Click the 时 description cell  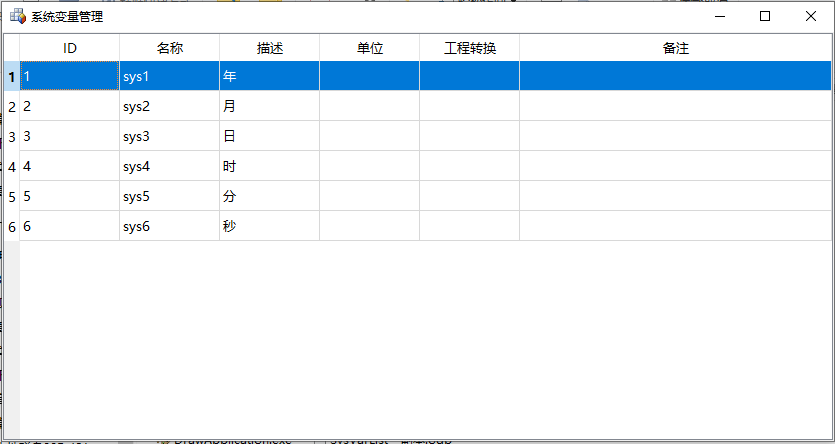point(270,166)
